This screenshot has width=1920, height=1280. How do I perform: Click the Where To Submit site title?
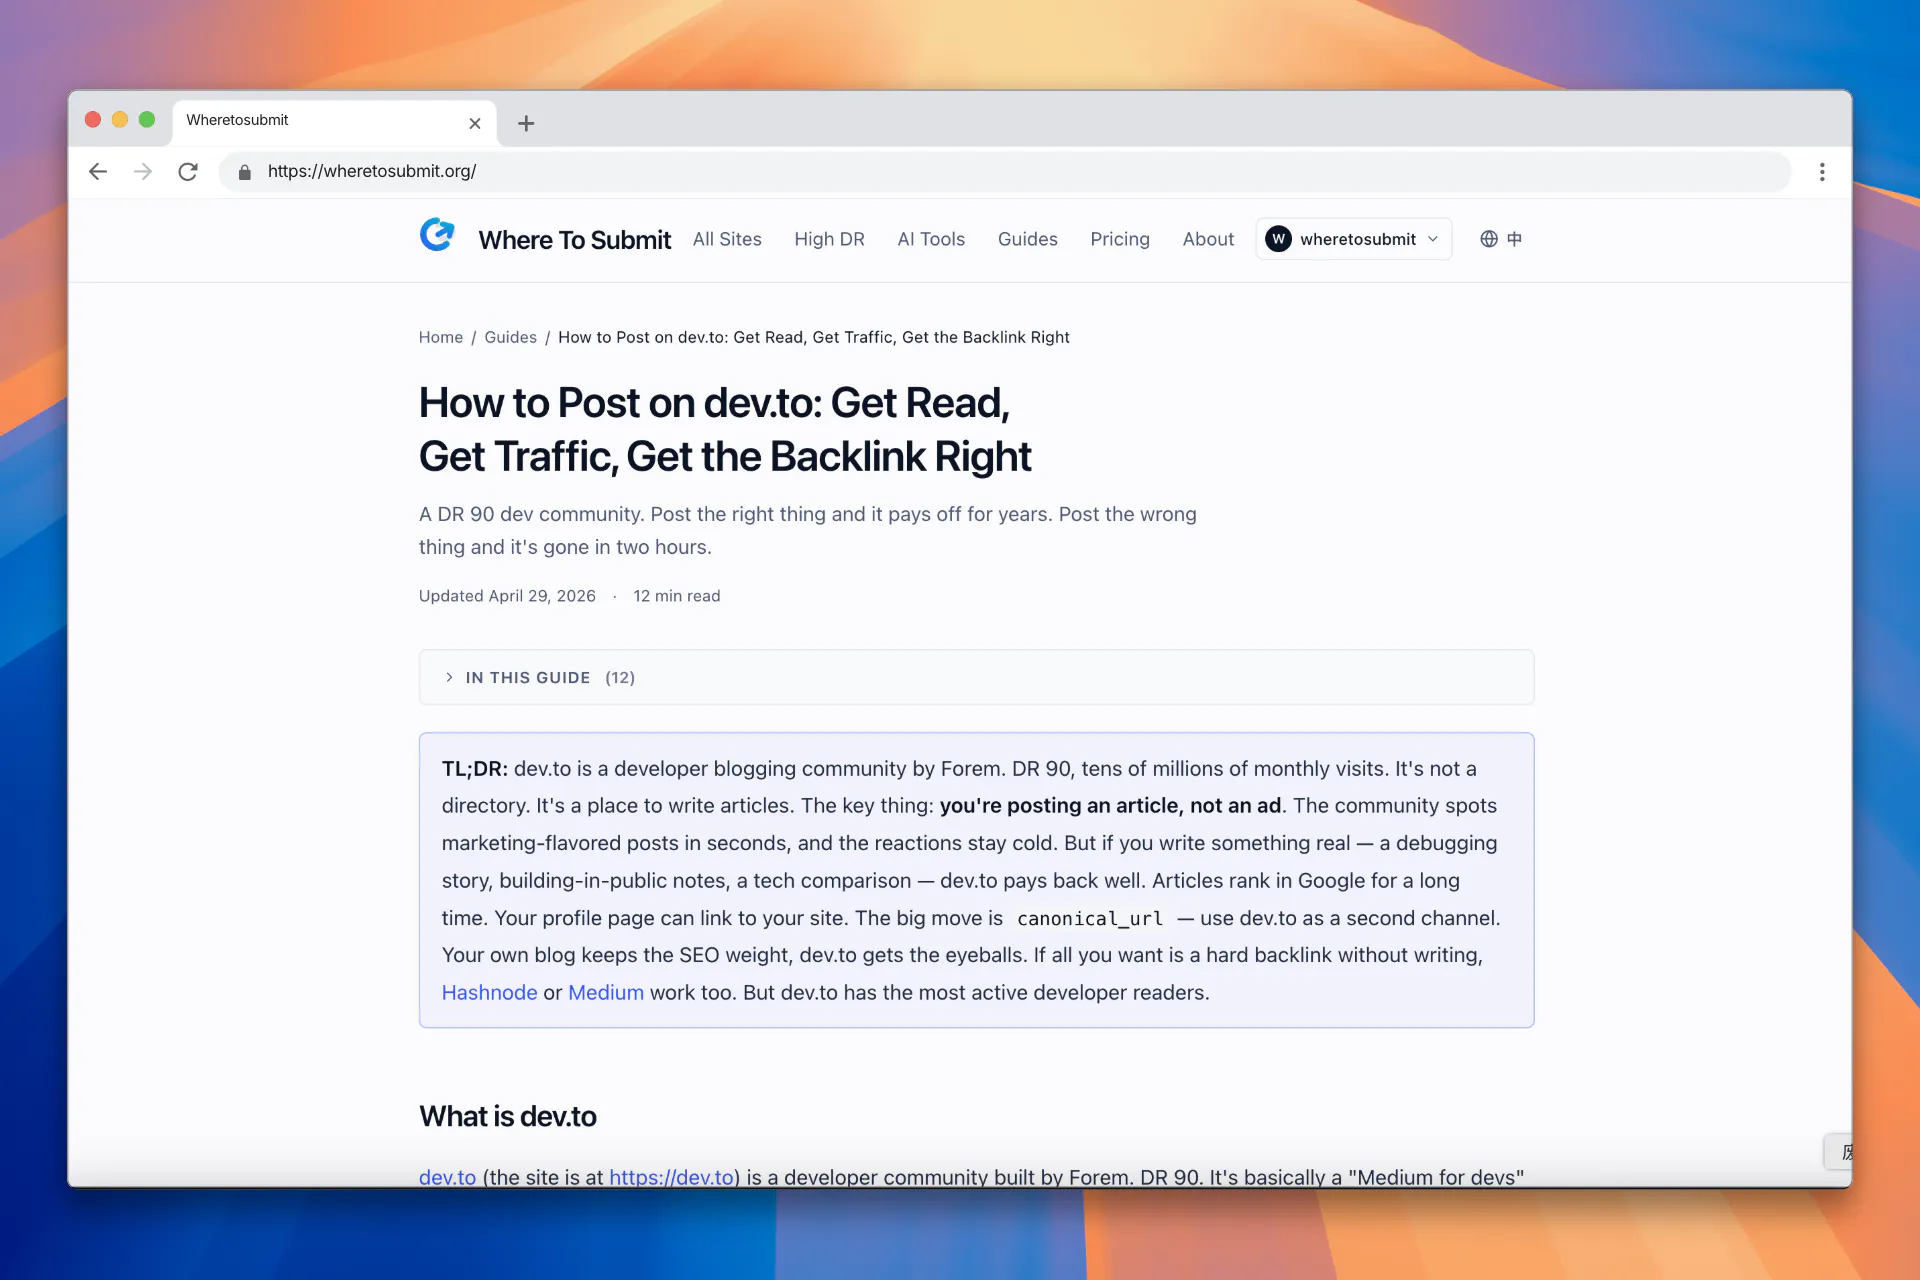(x=574, y=240)
